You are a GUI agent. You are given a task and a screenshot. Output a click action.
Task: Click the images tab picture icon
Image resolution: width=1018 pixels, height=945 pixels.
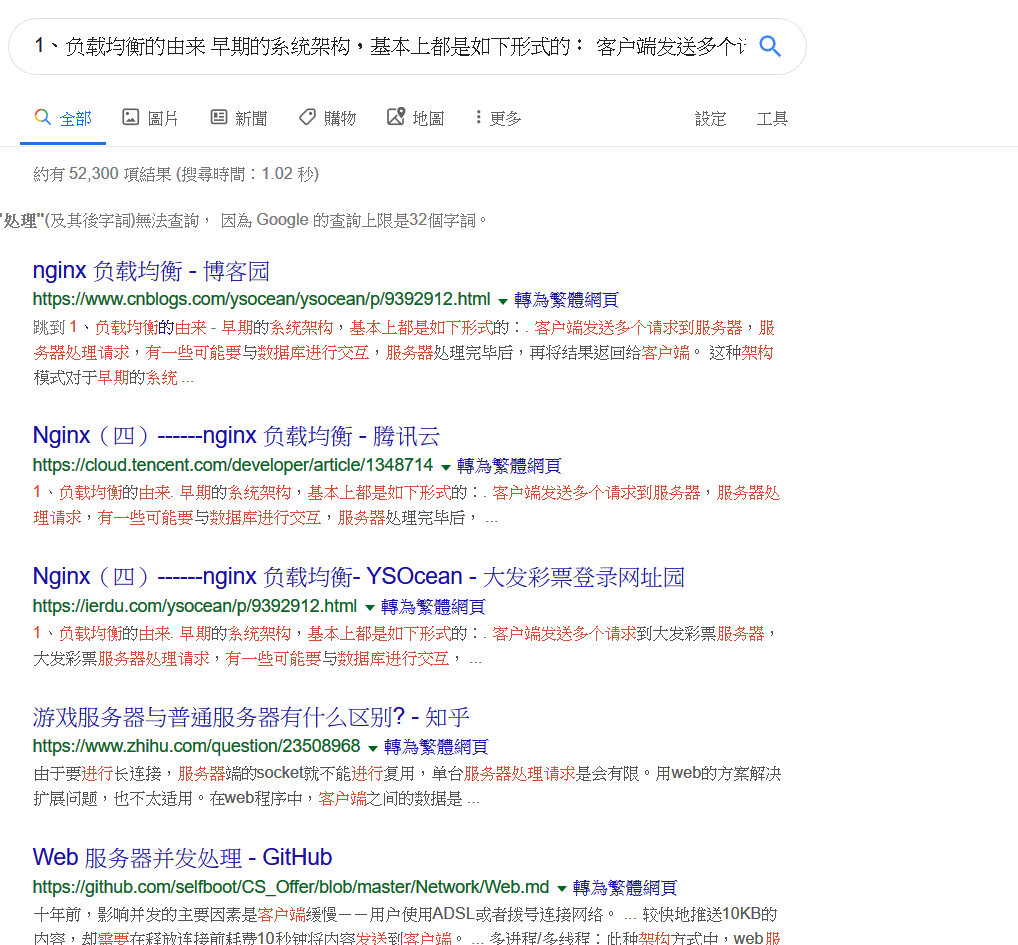[x=130, y=117]
